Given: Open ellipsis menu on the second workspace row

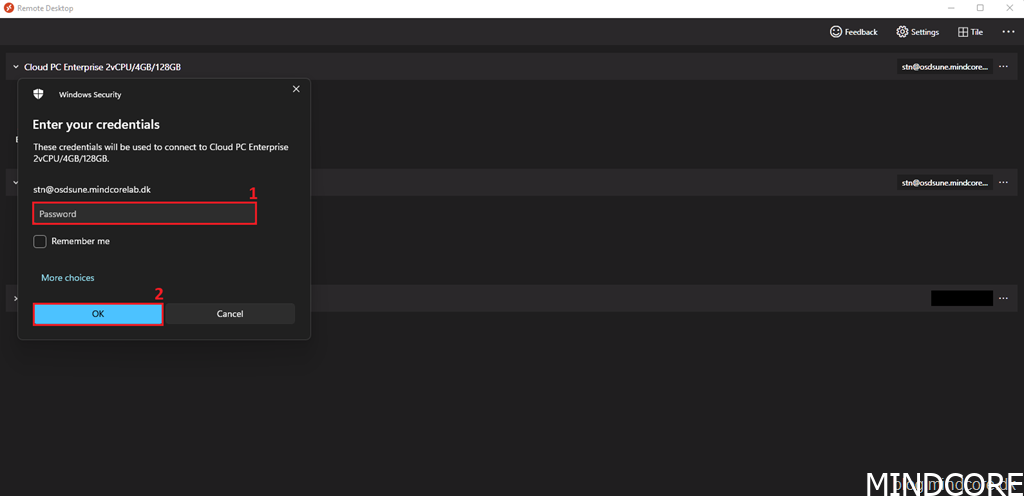Looking at the screenshot, I should pyautogui.click(x=1004, y=183).
